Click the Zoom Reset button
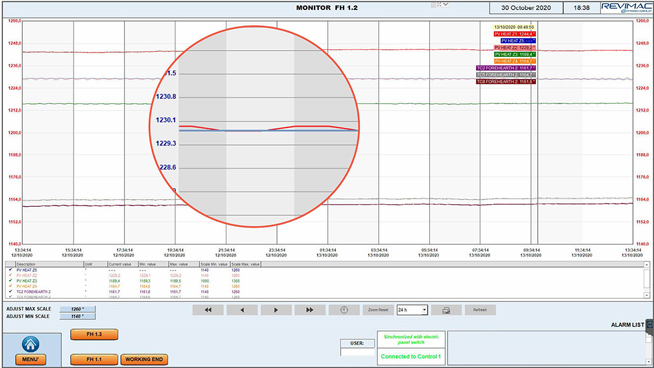The height and width of the screenshot is (368, 654). click(378, 310)
